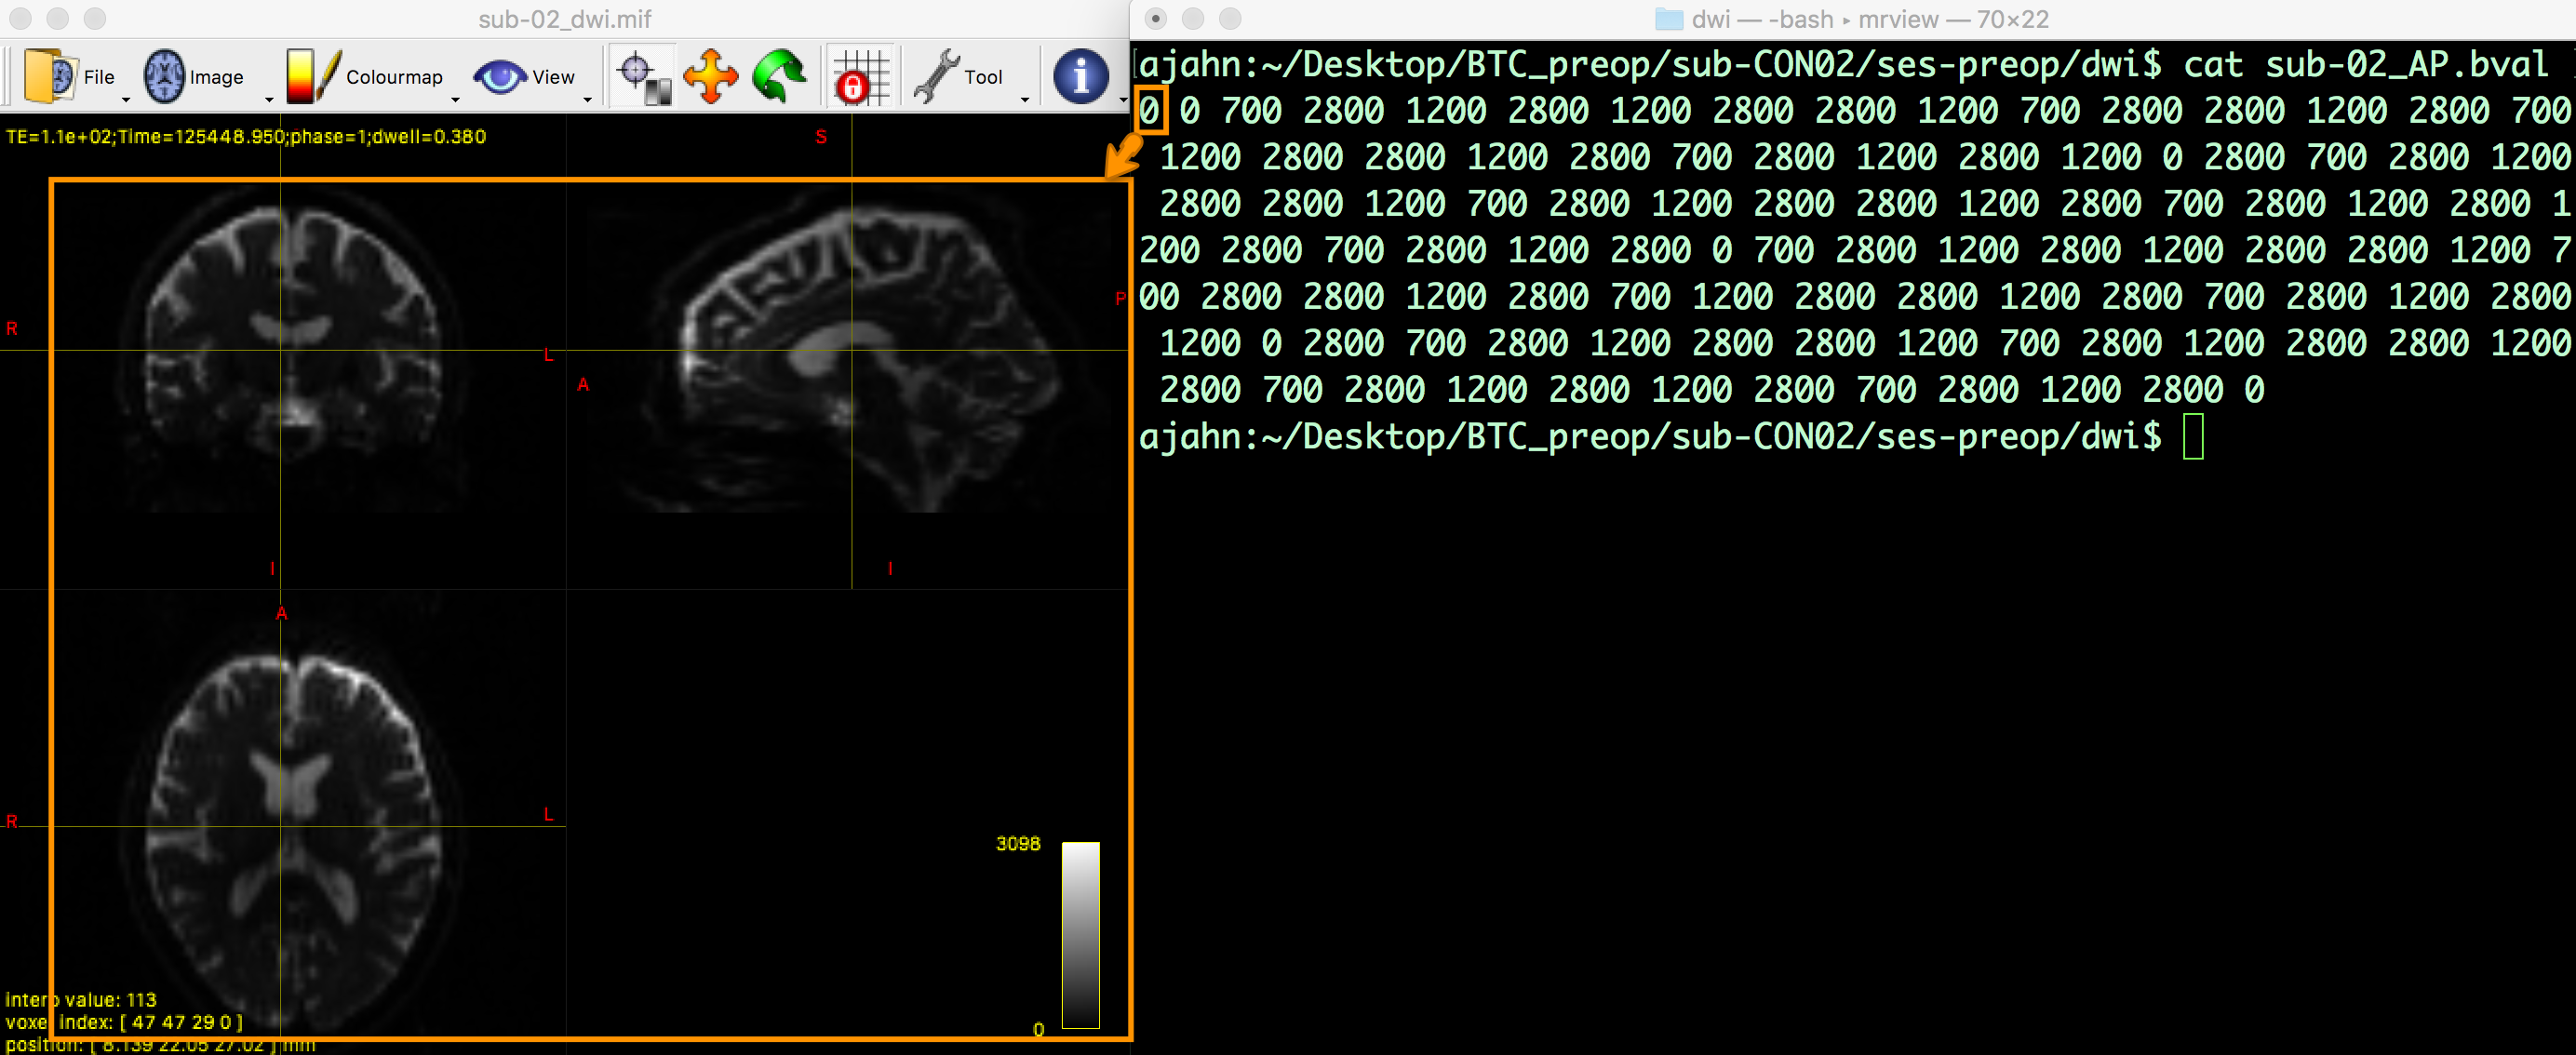Viewport: 2576px width, 1055px height.
Task: Click inside the sagittal brain view
Action: point(850,350)
